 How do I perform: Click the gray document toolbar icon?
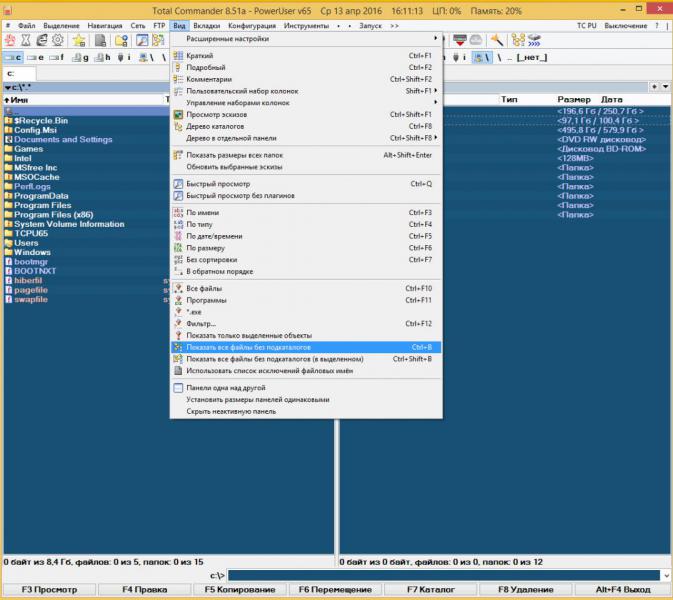[100, 40]
